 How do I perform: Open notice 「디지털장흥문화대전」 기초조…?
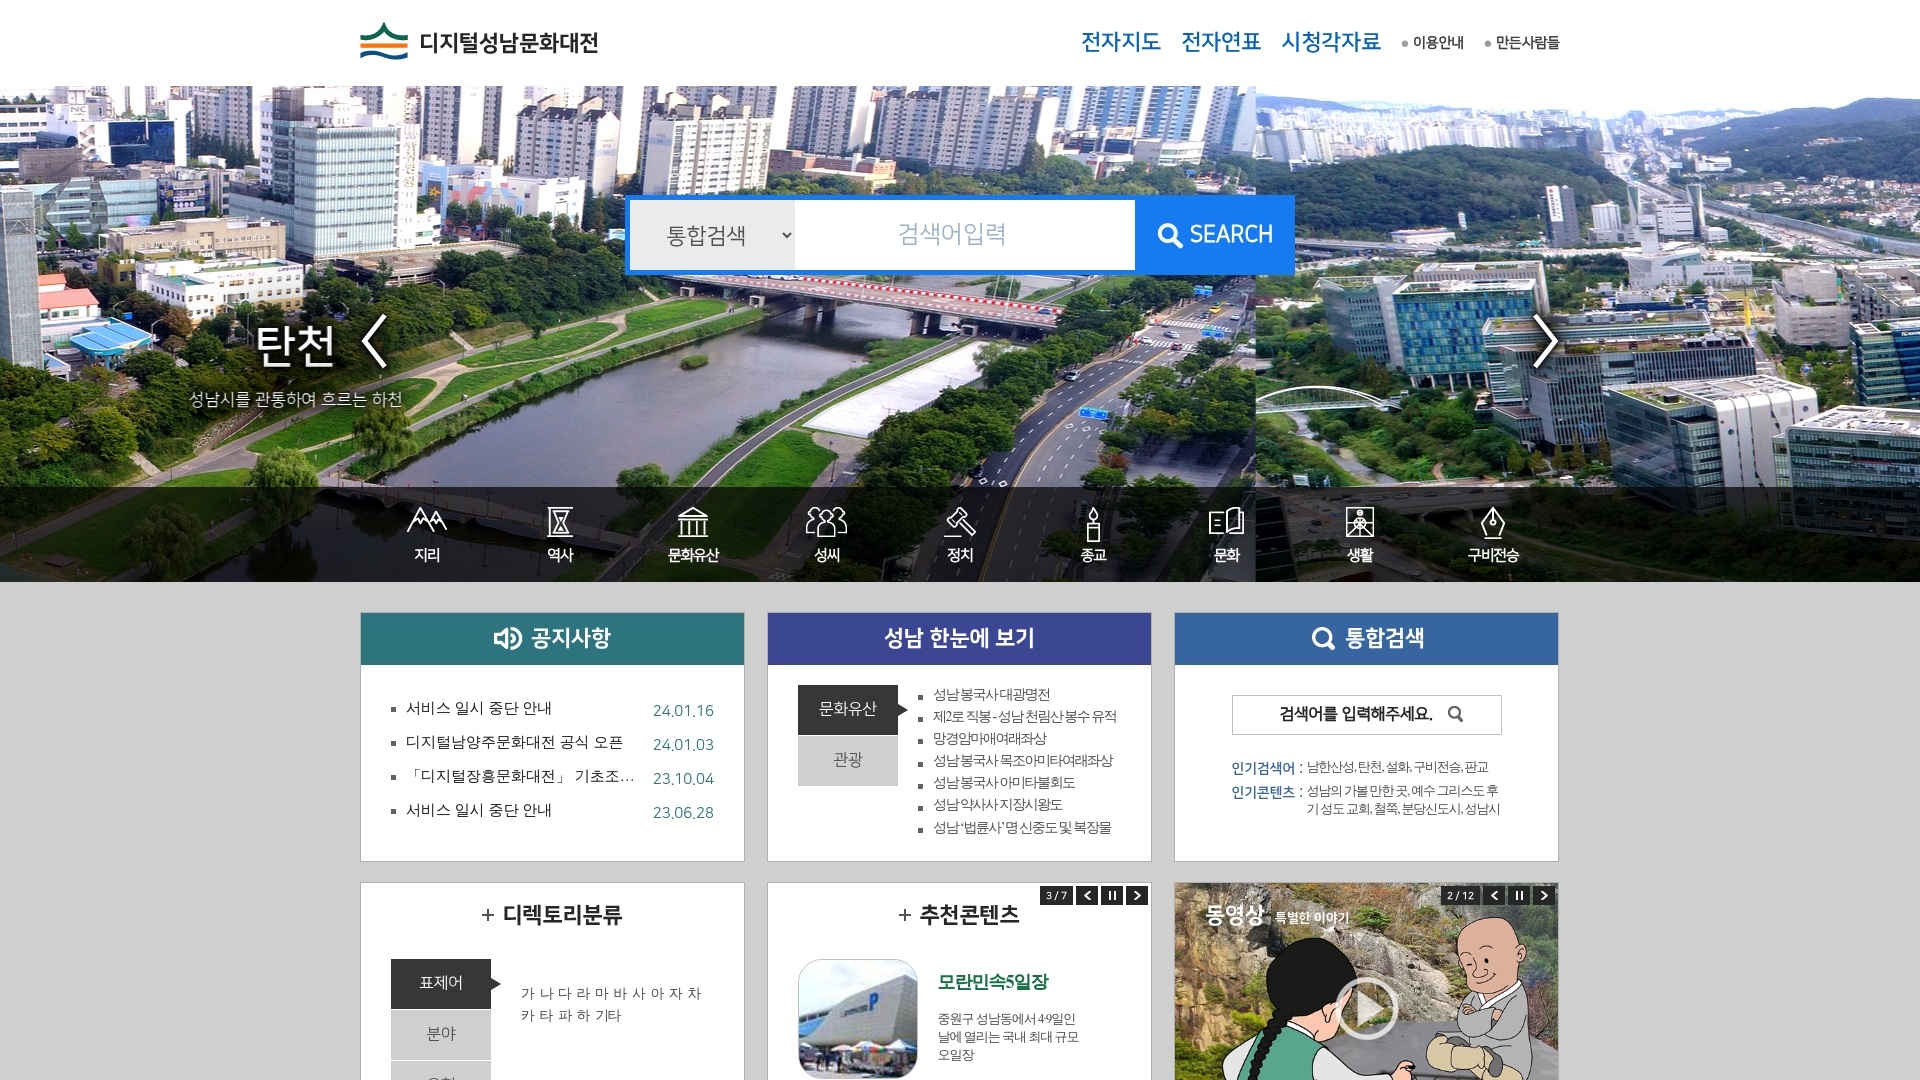tap(520, 777)
